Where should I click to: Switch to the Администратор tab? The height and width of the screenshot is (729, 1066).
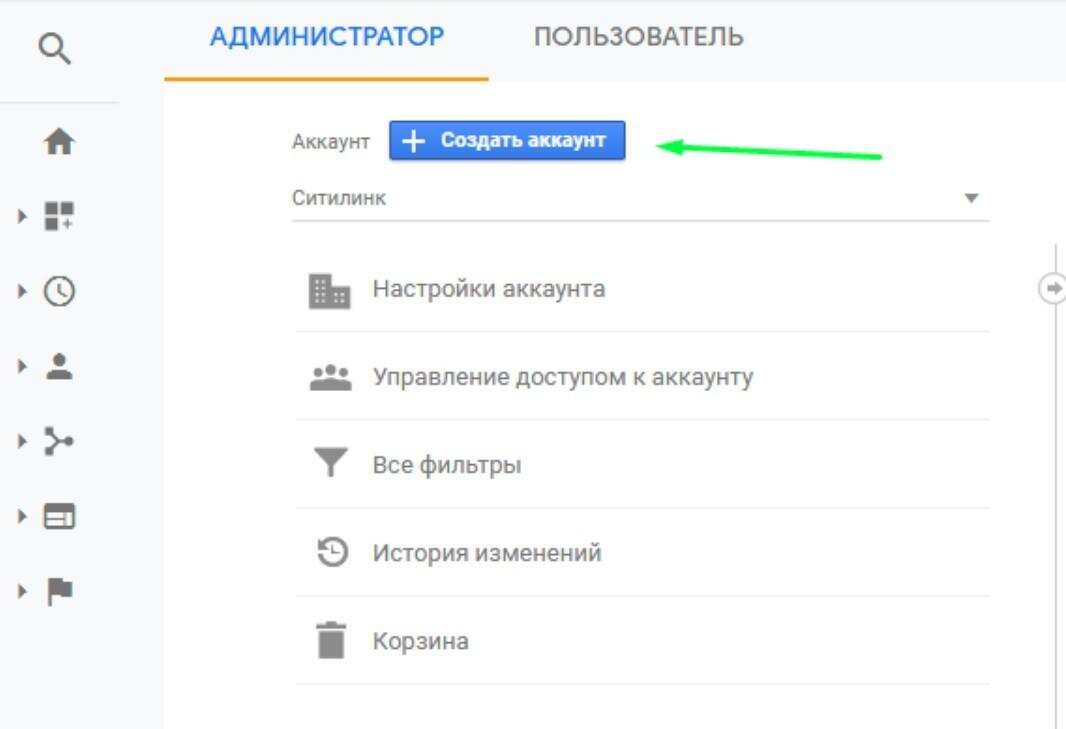(x=326, y=38)
